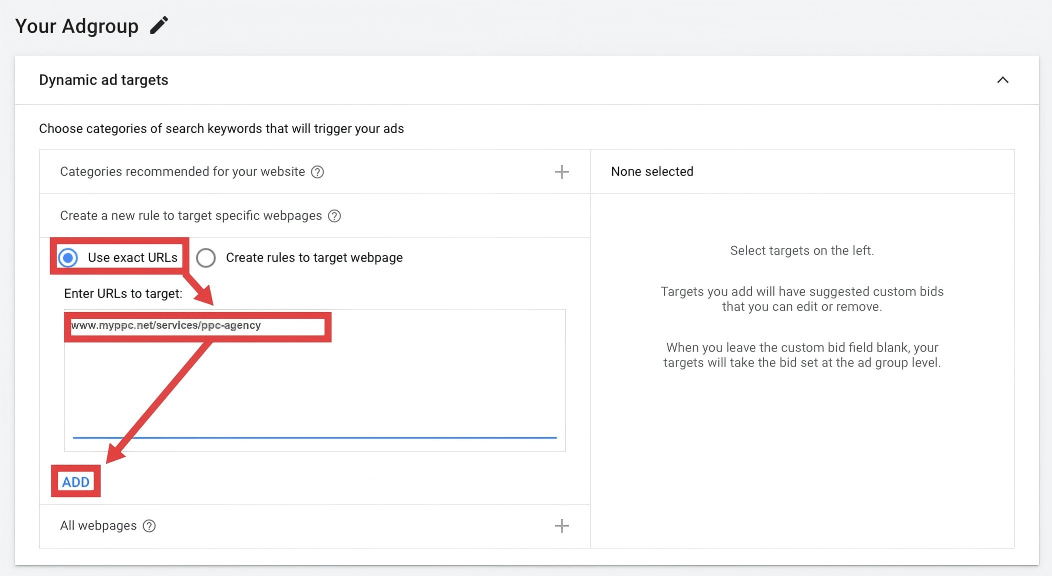Click Select targets on the left message
Screen dimensions: 1052x576
coord(802,251)
